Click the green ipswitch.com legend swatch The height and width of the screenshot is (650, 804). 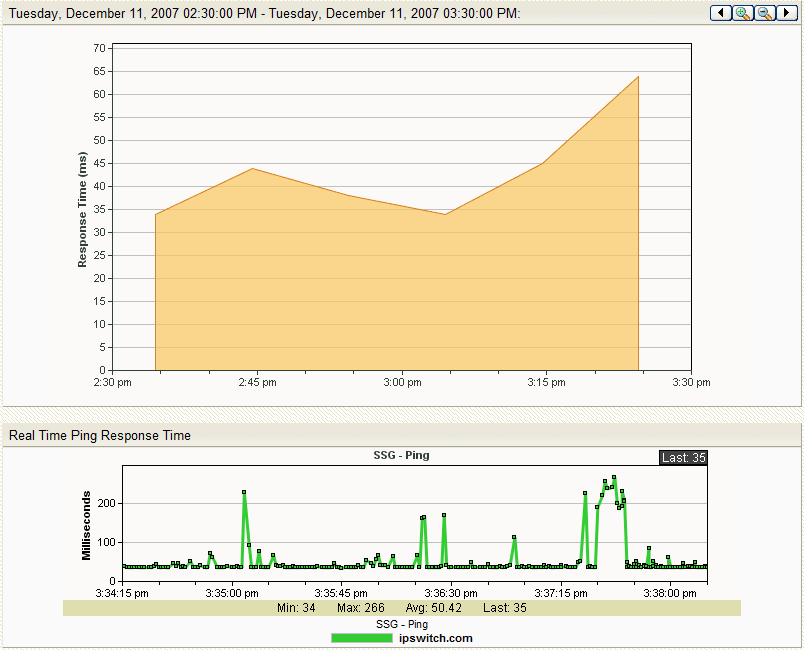[x=361, y=638]
